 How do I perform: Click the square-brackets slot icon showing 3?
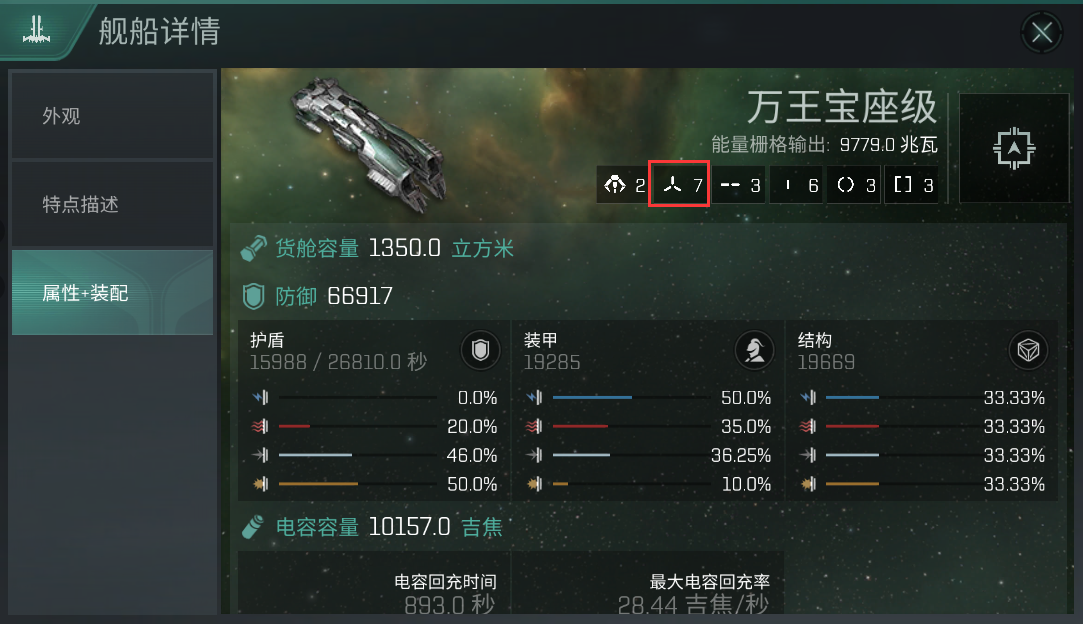pyautogui.click(x=912, y=185)
